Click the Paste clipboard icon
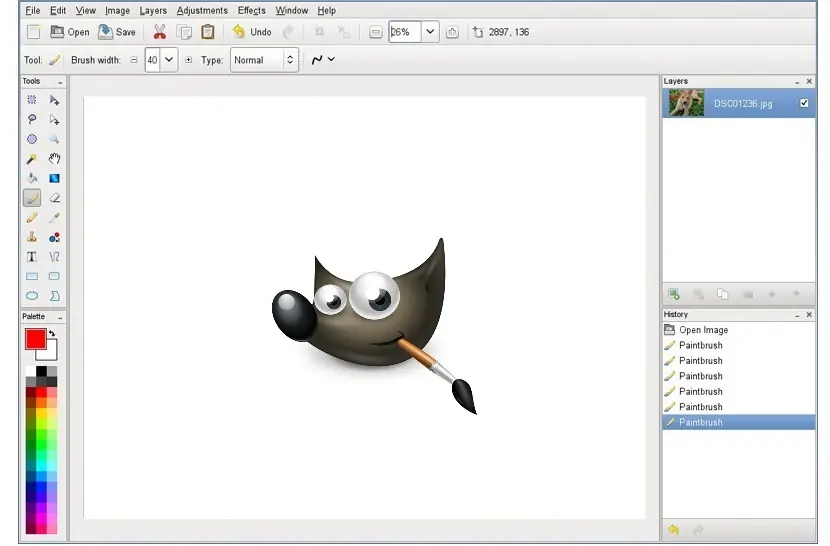830x546 pixels. click(208, 32)
